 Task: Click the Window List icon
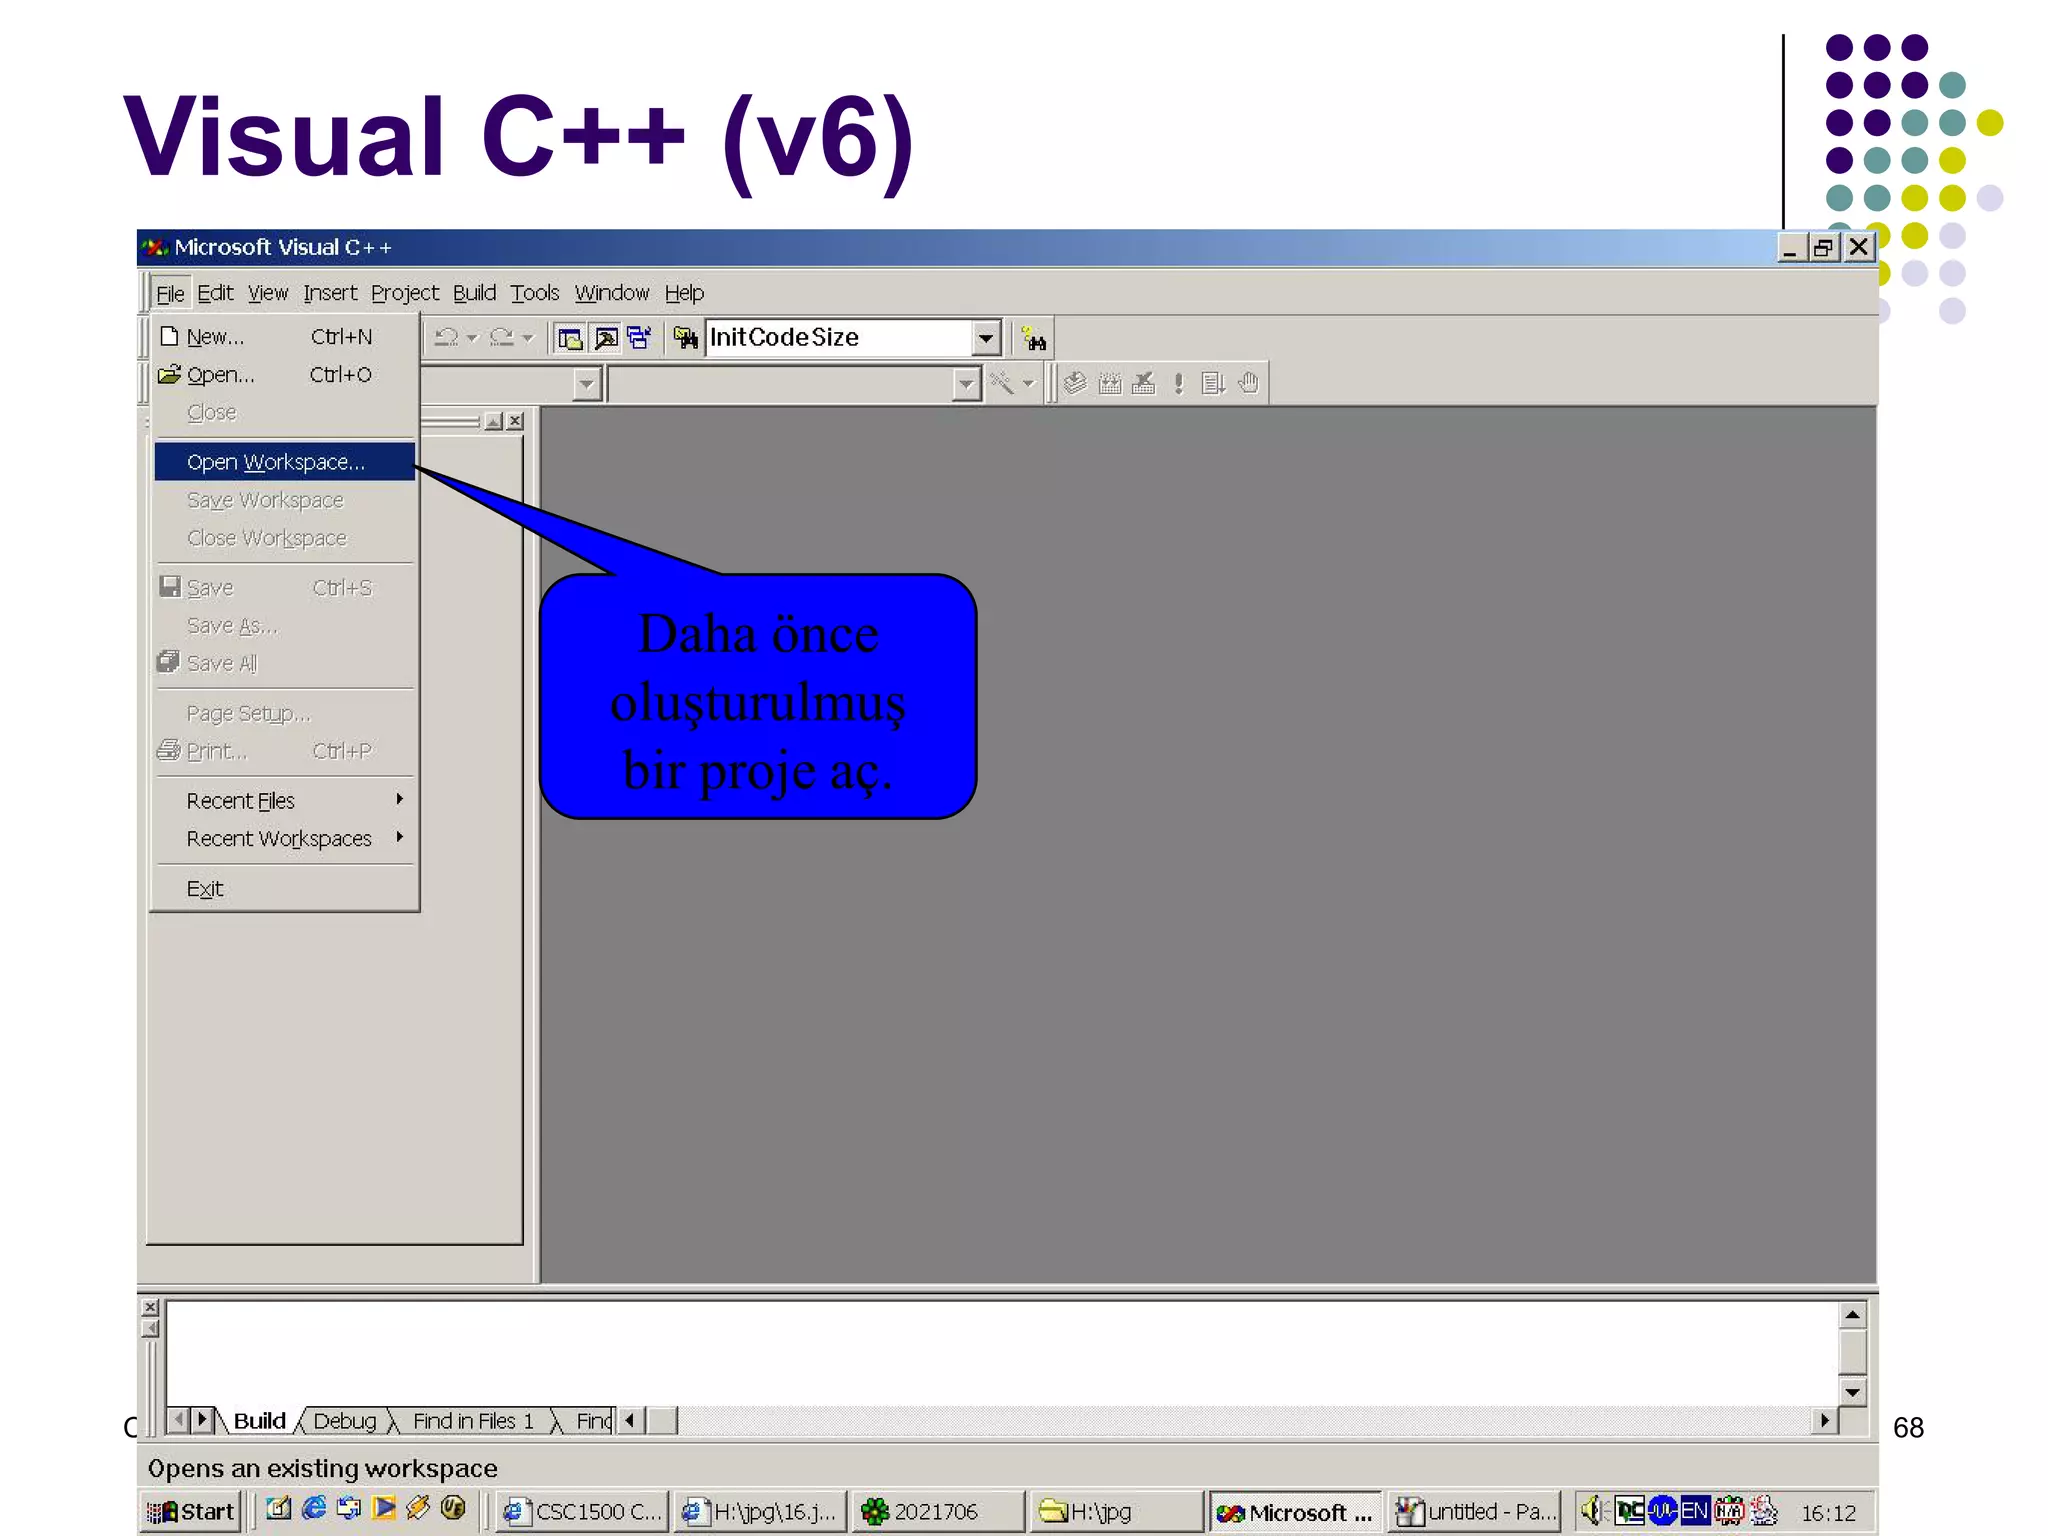click(639, 338)
